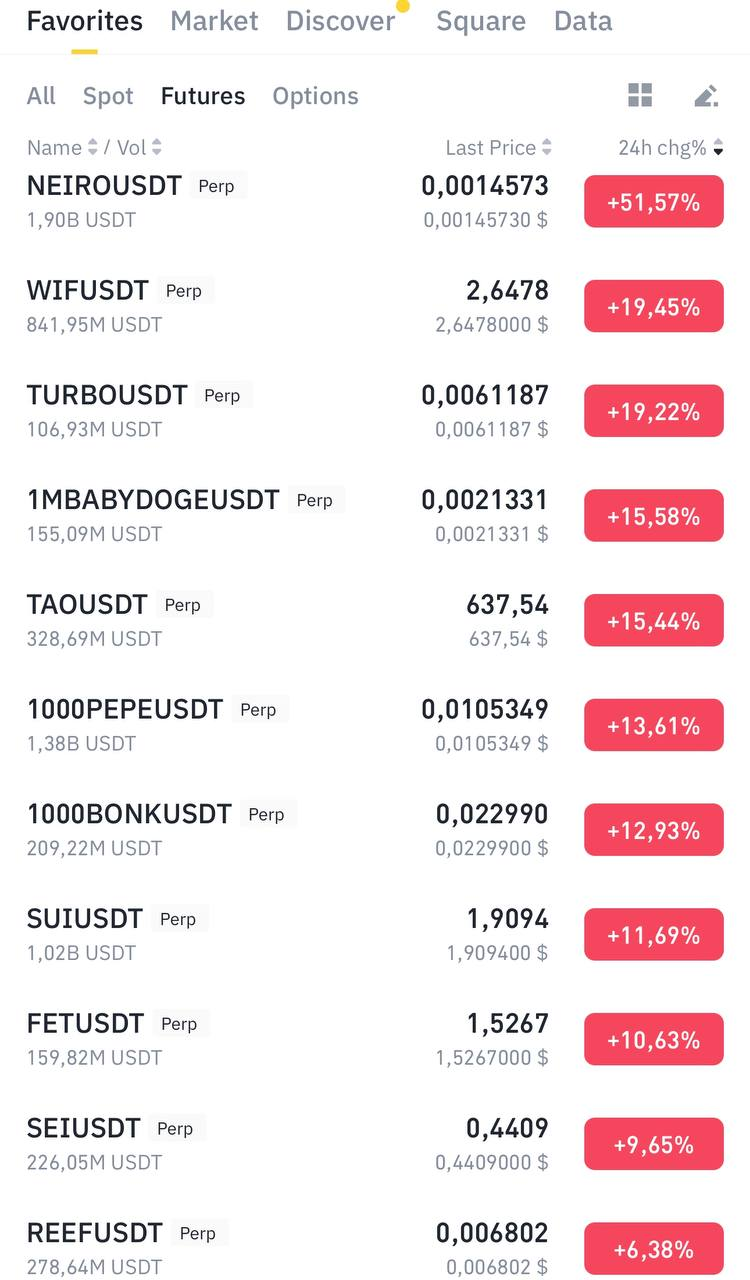Image resolution: width=750 pixels, height=1280 pixels.
Task: Sort by Last Price arrows
Action: 546,148
